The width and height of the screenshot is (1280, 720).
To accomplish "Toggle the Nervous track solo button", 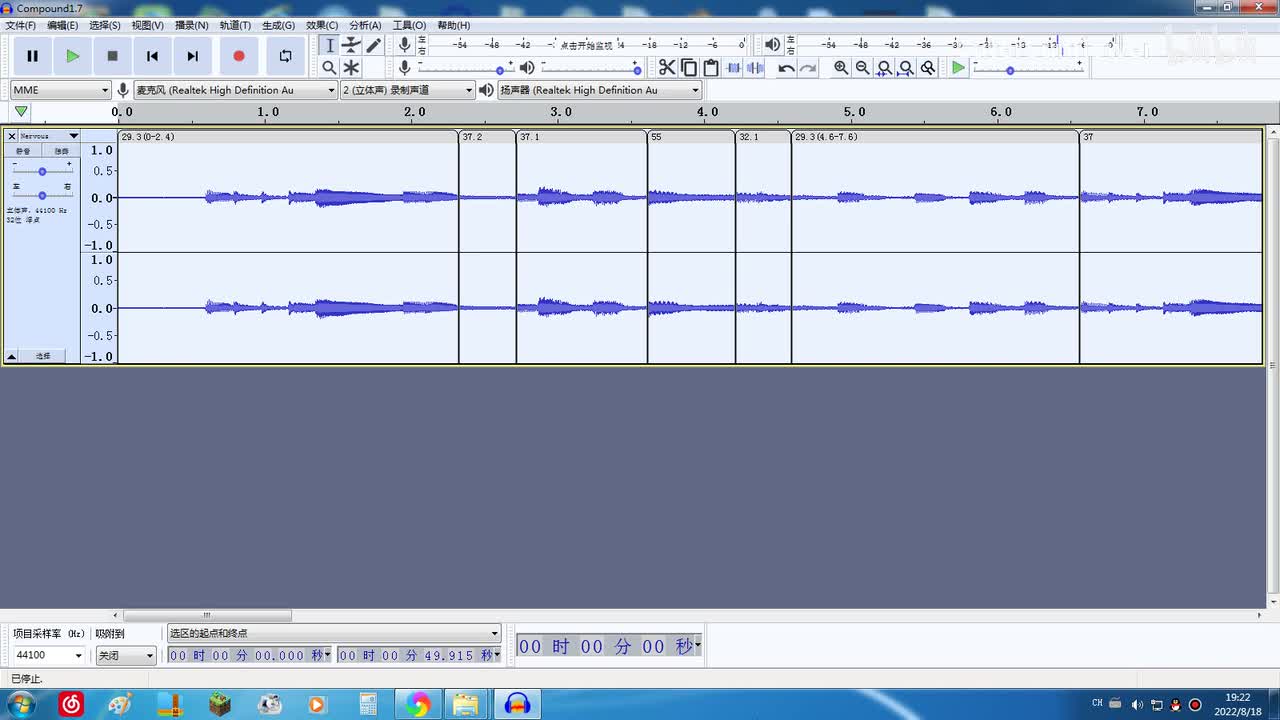I will click(x=62, y=151).
